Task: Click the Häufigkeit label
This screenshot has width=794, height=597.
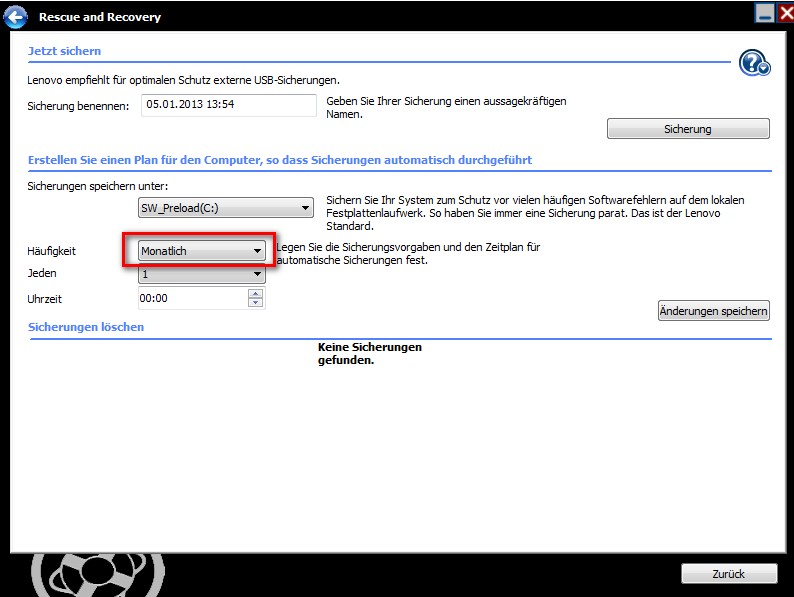Action: (52, 251)
